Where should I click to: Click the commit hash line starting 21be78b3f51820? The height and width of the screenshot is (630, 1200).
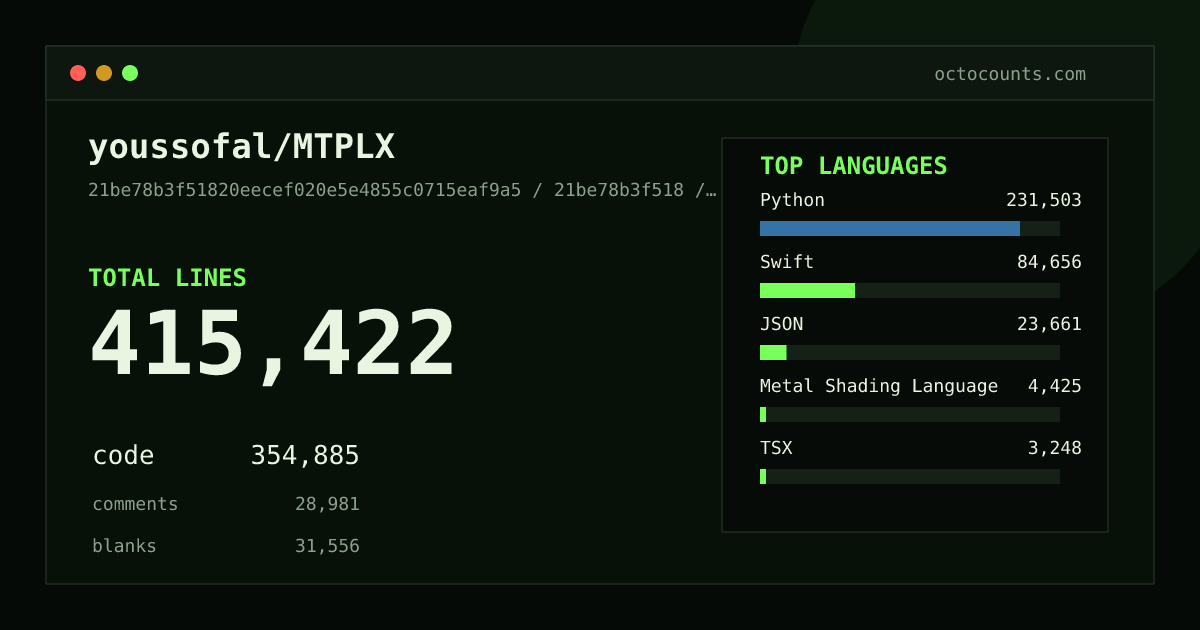pyautogui.click(x=402, y=190)
